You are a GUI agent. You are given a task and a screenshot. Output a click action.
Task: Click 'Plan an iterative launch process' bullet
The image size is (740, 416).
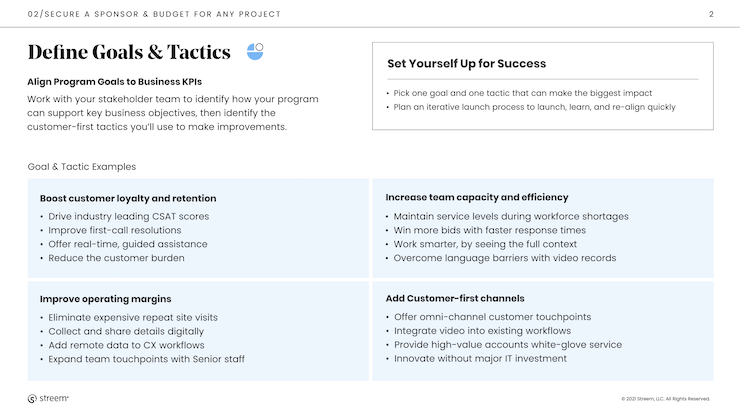click(x=534, y=107)
